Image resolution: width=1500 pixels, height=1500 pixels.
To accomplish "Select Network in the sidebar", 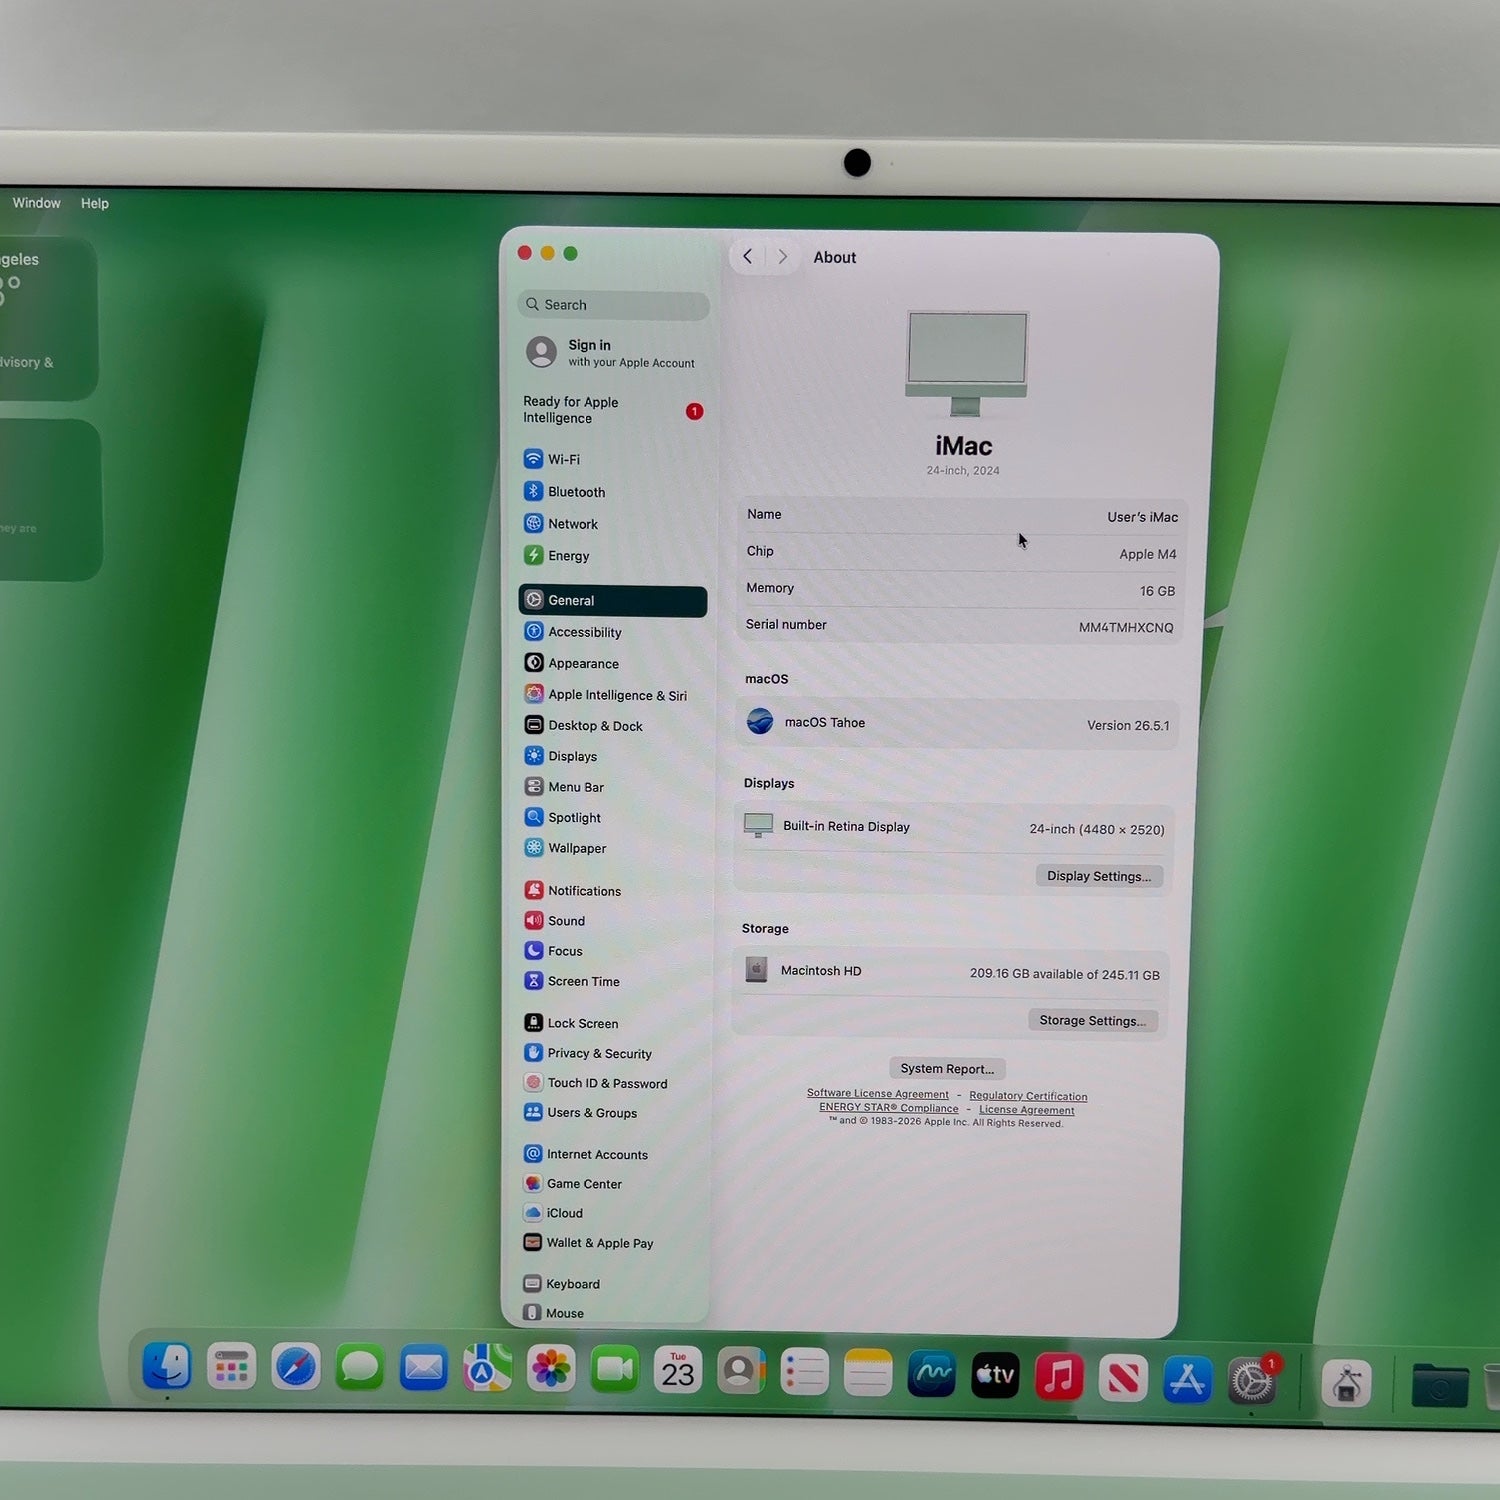I will tap(561, 523).
